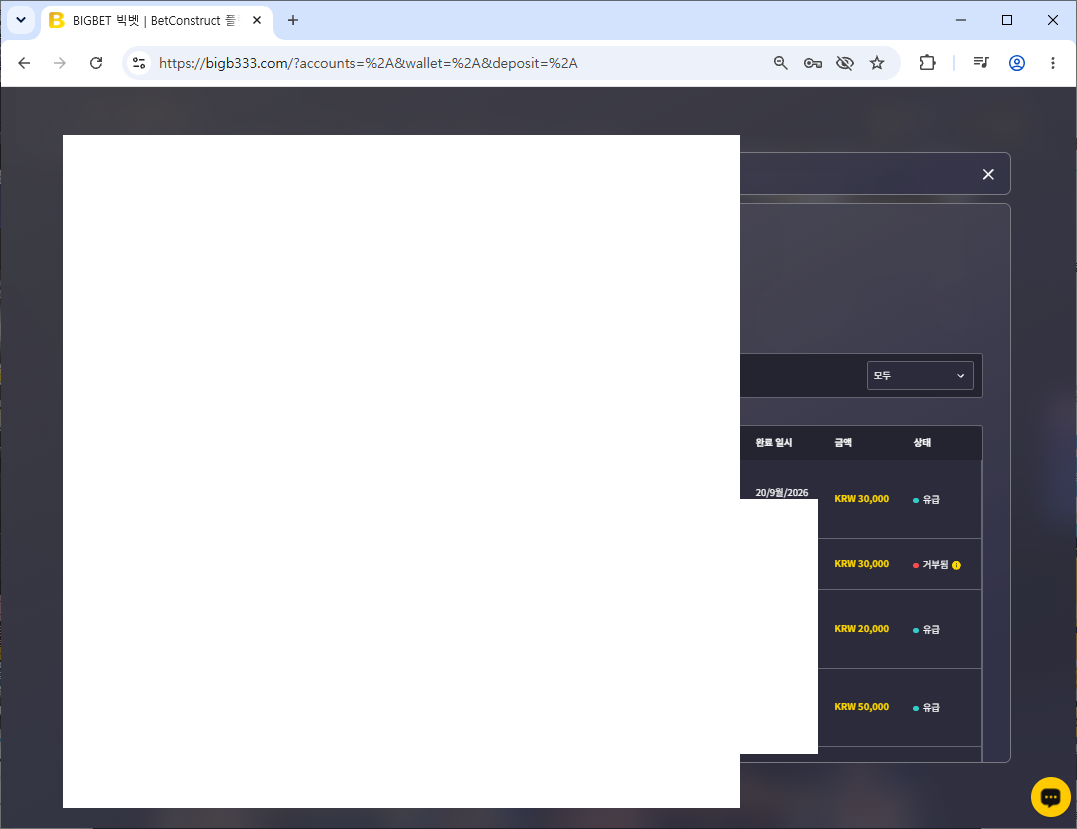Click the zoom magnifier in address bar
Screen dimensions: 1077x829
pyautogui.click(x=780, y=63)
